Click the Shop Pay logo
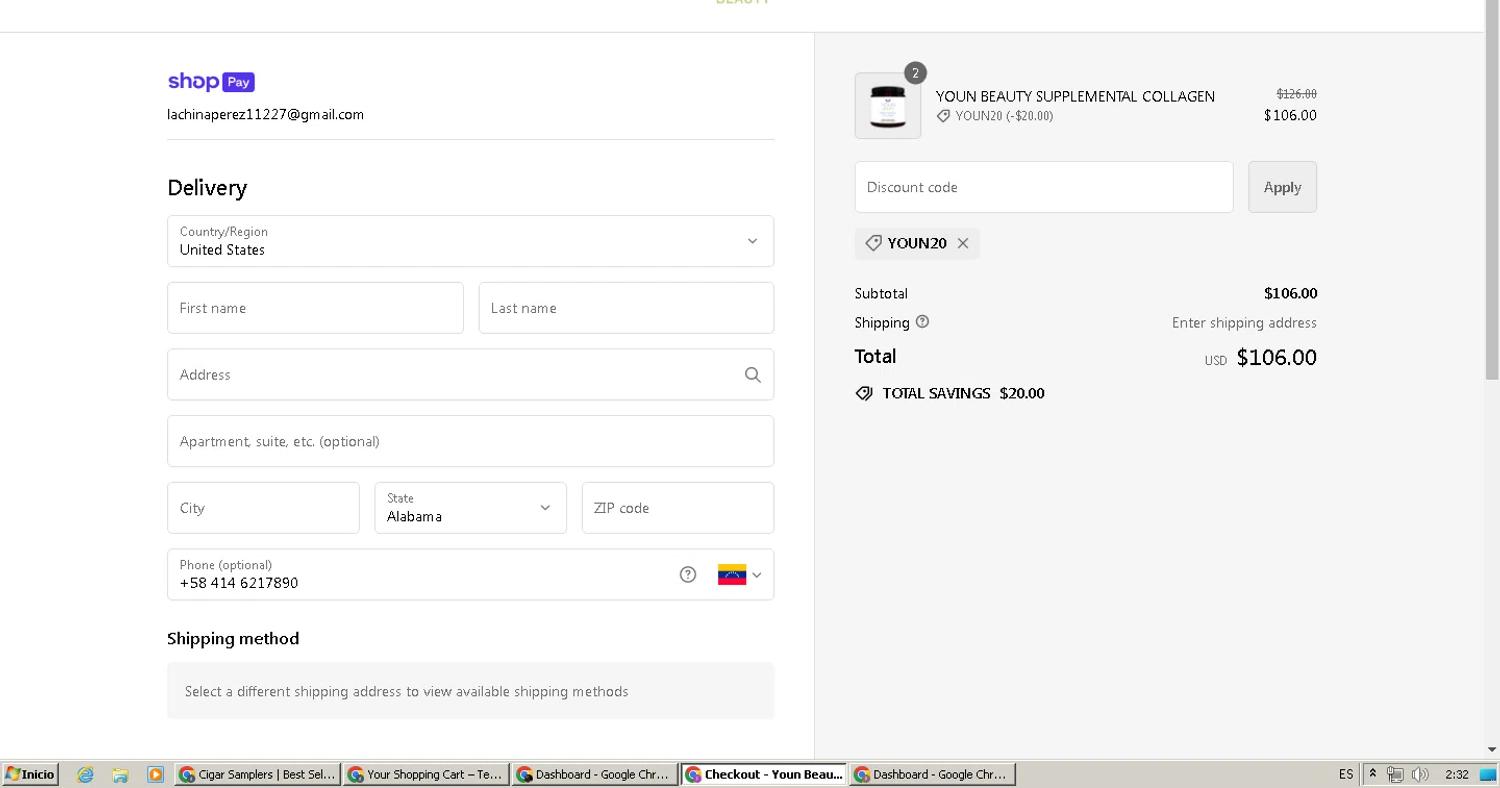The height and width of the screenshot is (788, 1500). coord(211,82)
